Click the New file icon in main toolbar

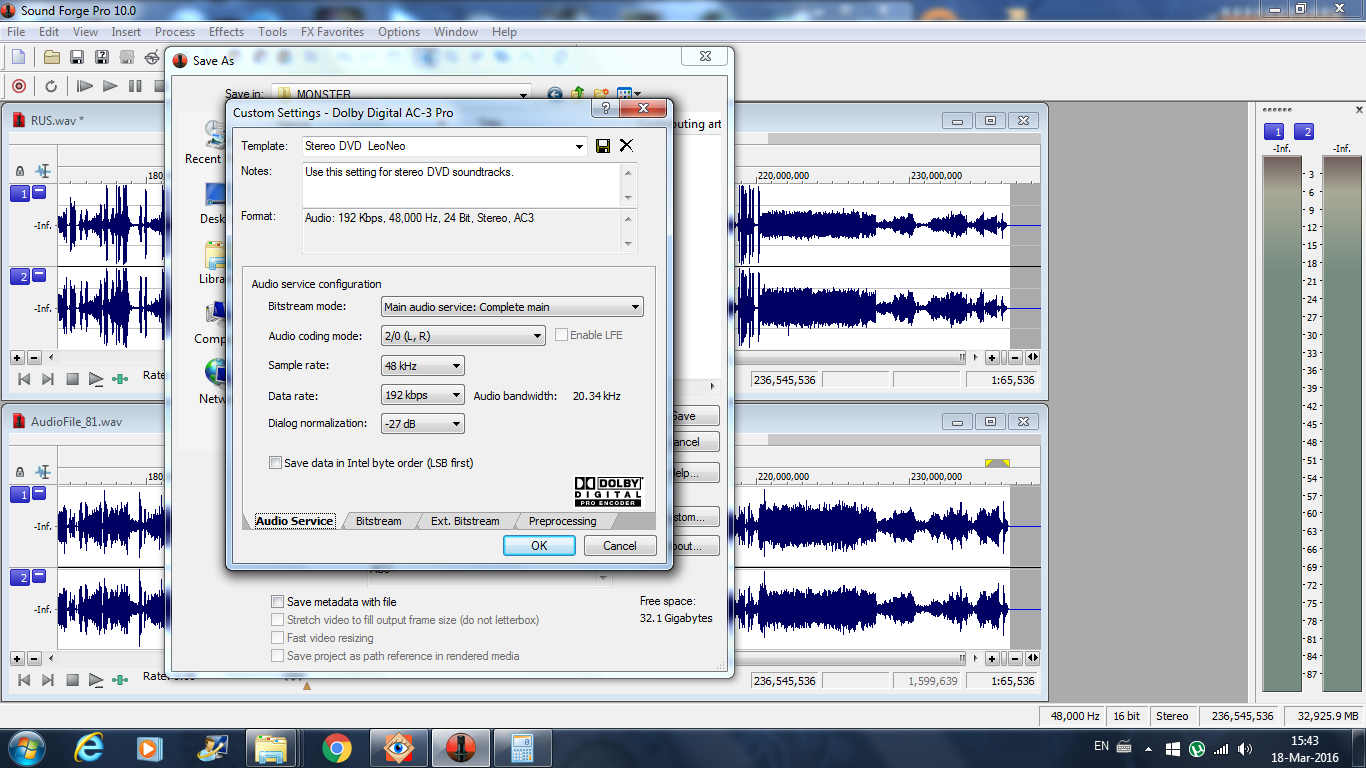tap(18, 57)
